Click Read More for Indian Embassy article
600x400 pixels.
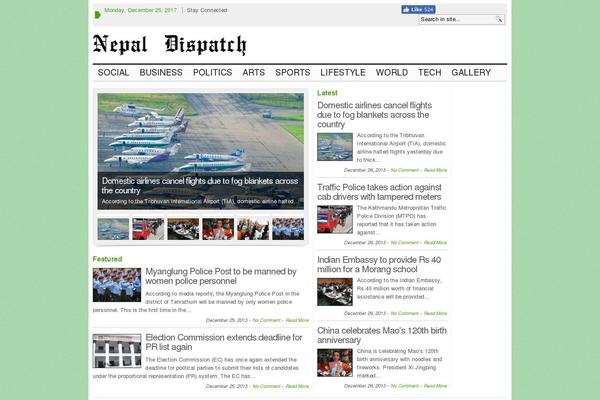click(x=435, y=313)
